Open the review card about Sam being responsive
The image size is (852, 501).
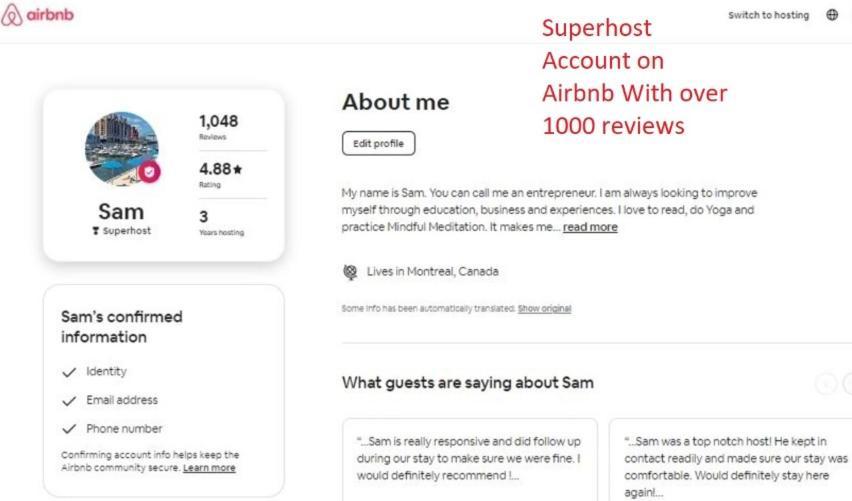(470, 459)
